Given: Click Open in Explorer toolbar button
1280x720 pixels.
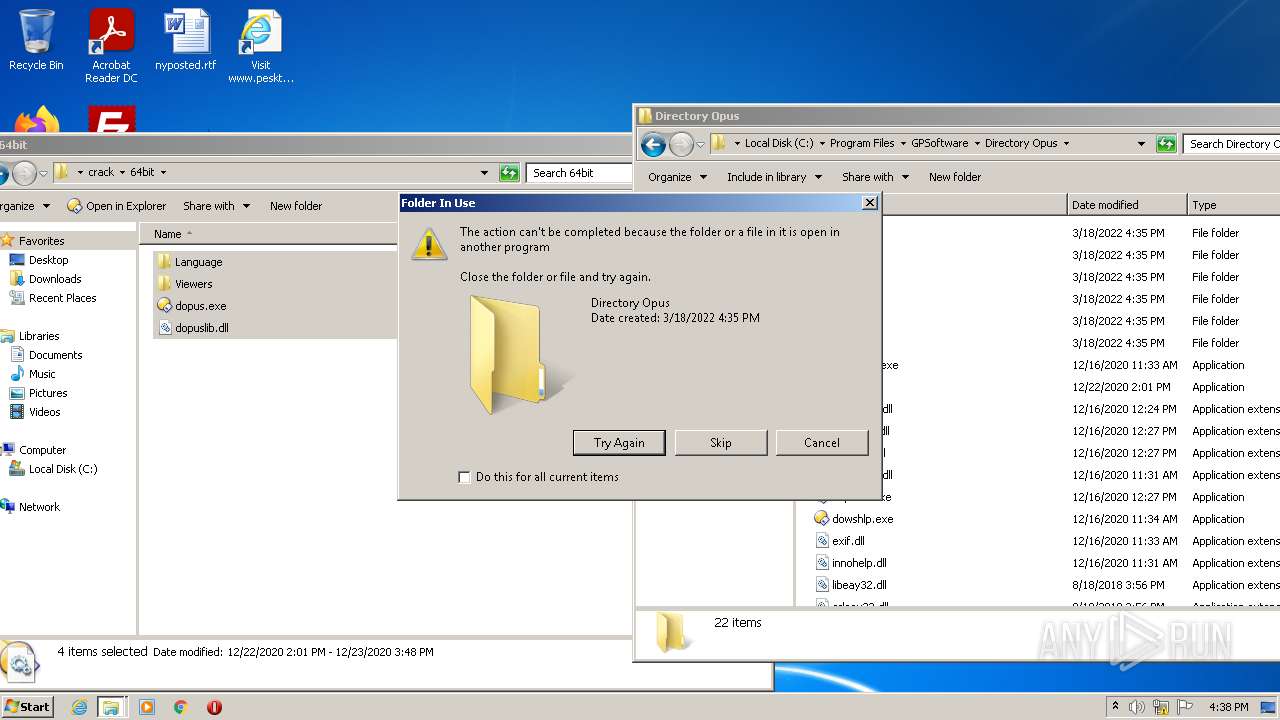Looking at the screenshot, I should pos(116,206).
